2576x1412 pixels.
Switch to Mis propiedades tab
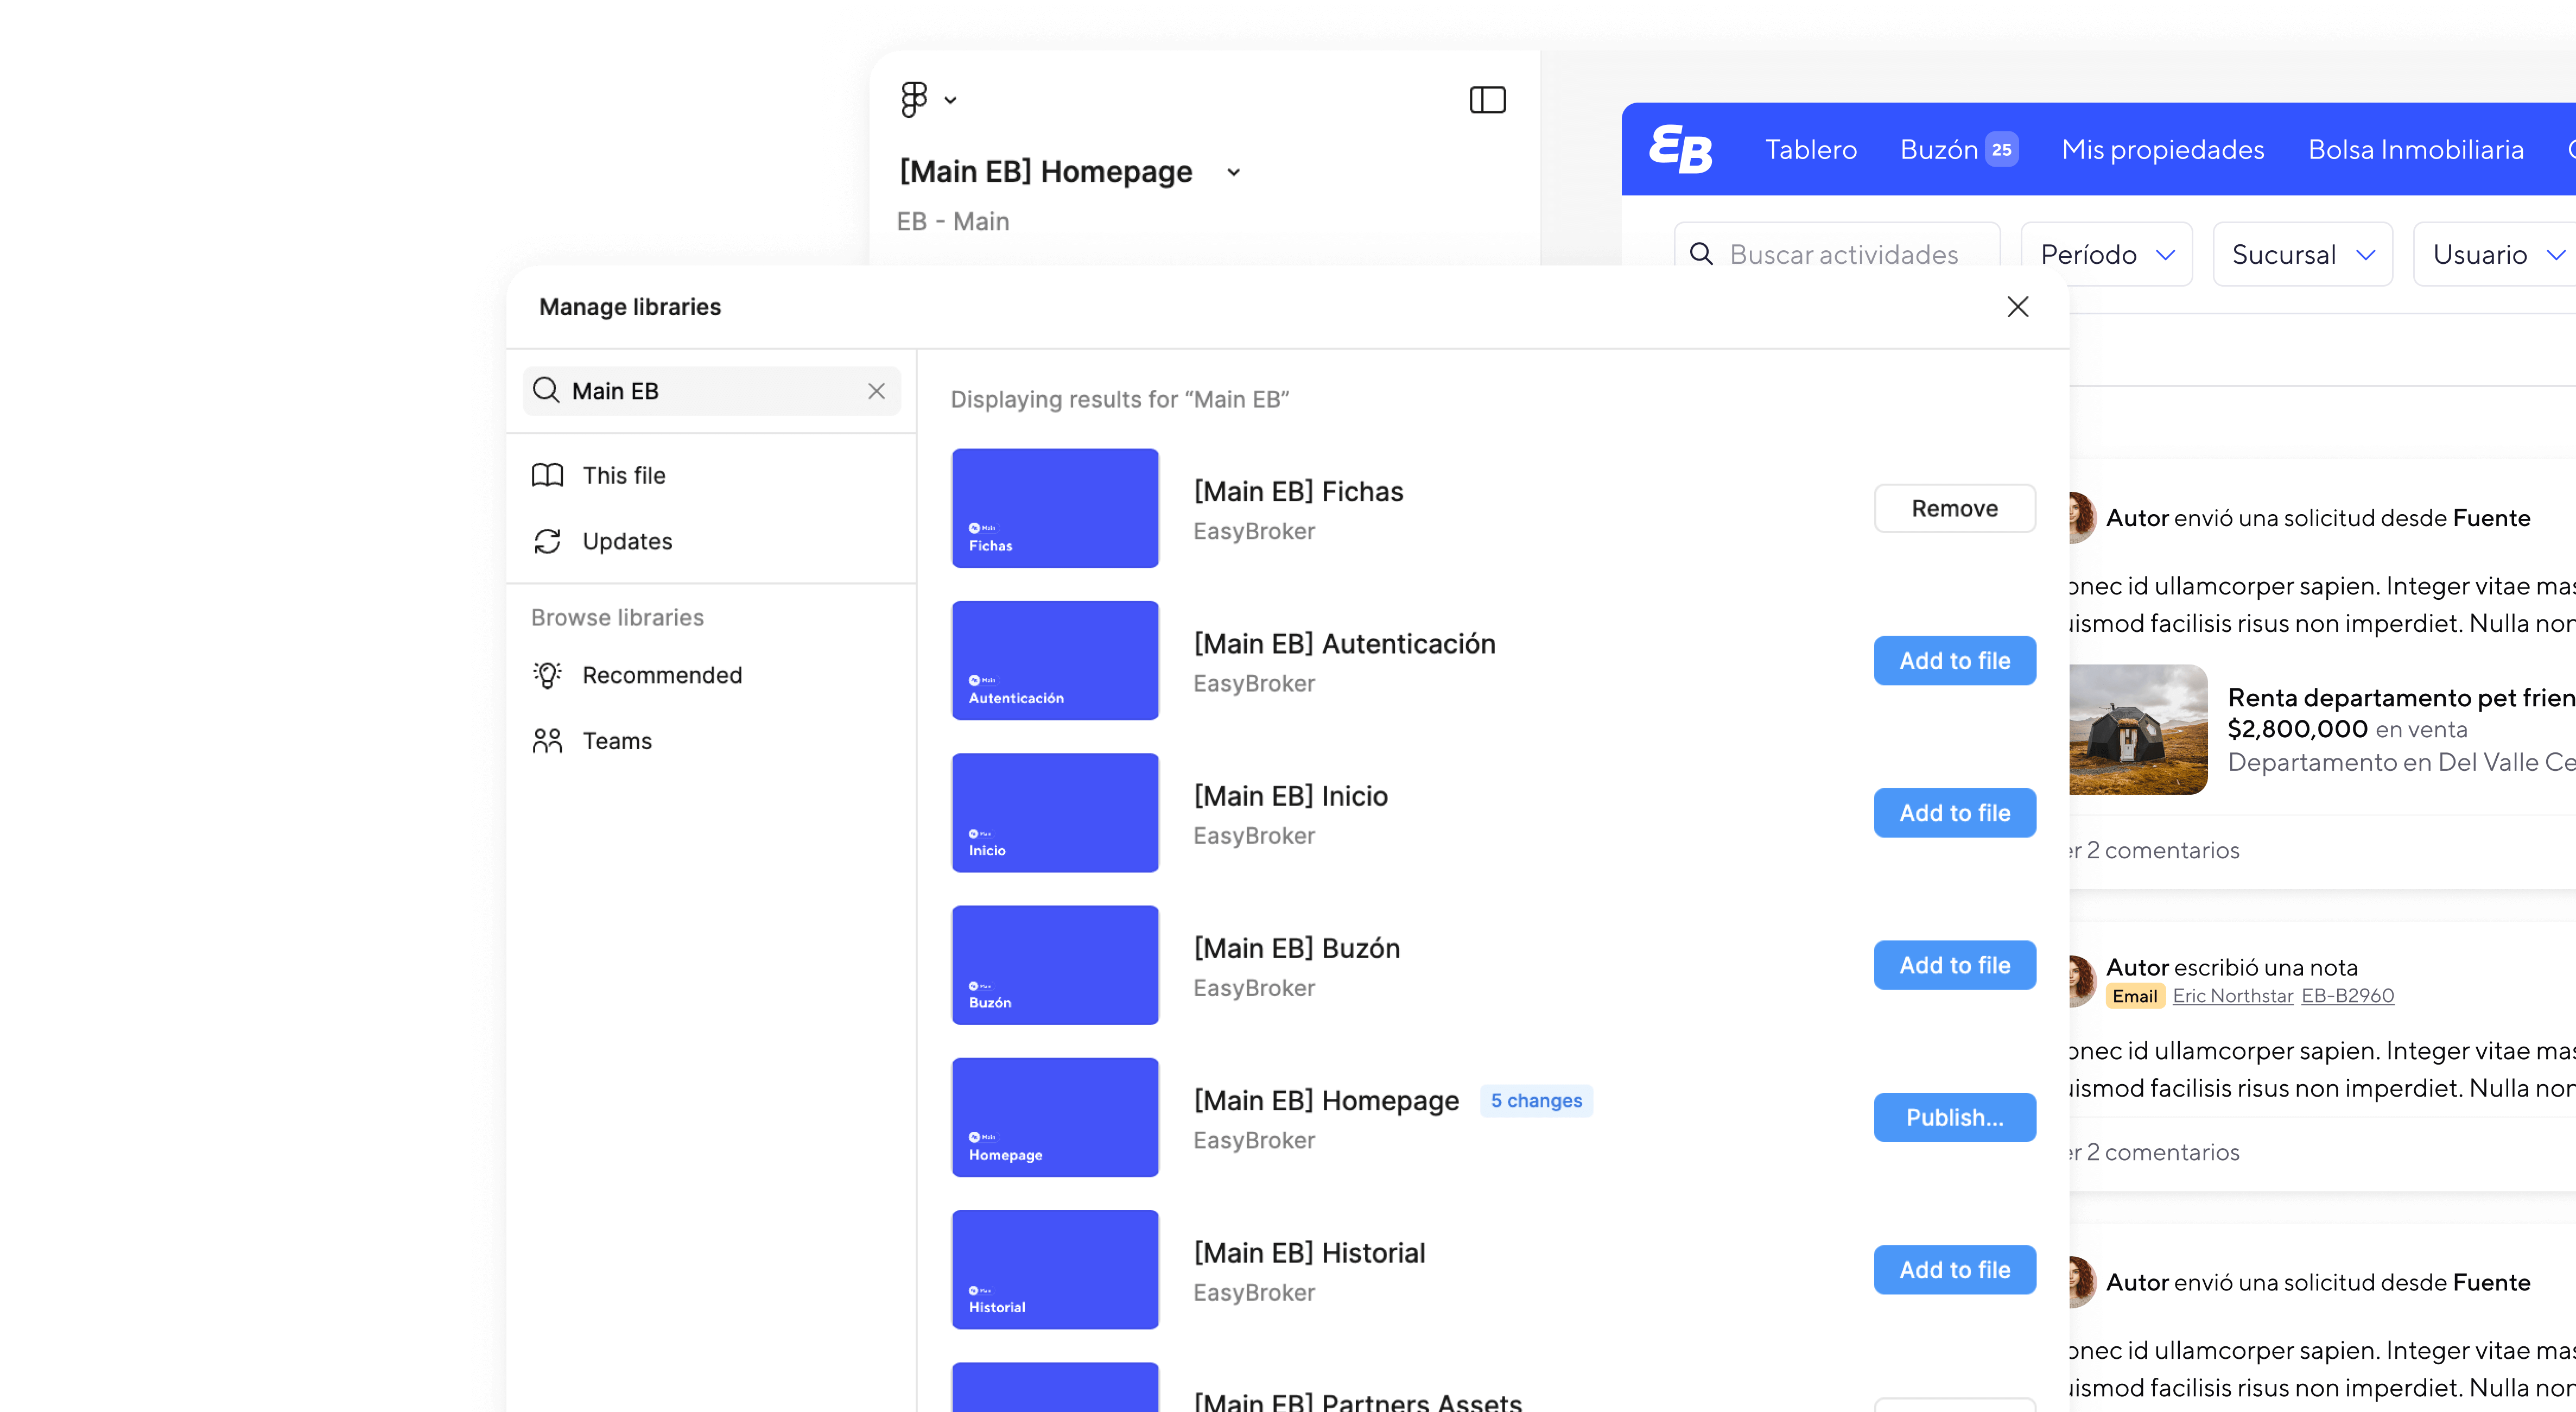coord(2162,149)
